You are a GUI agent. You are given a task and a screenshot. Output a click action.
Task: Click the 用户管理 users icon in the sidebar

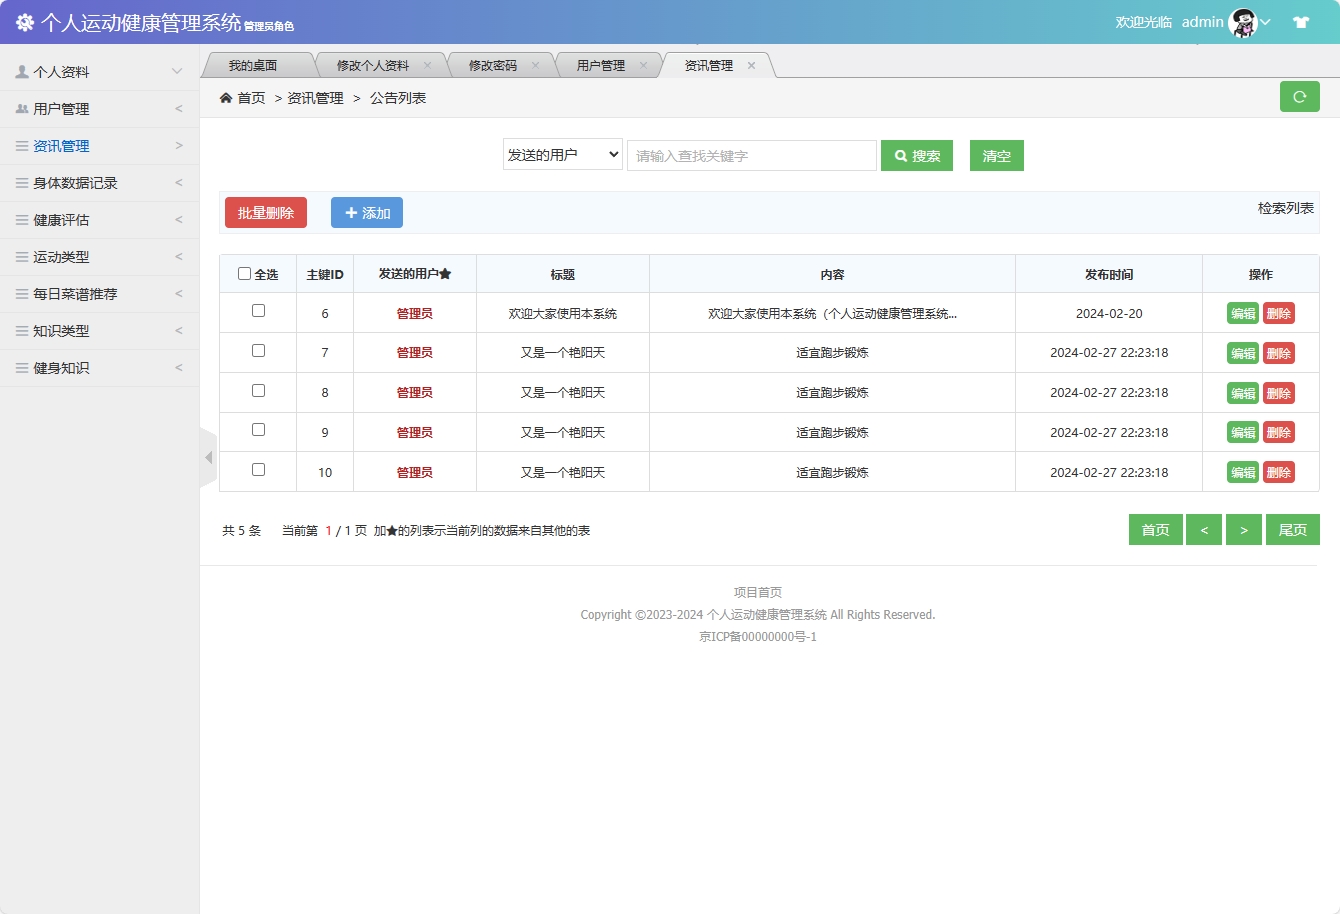pyautogui.click(x=22, y=108)
